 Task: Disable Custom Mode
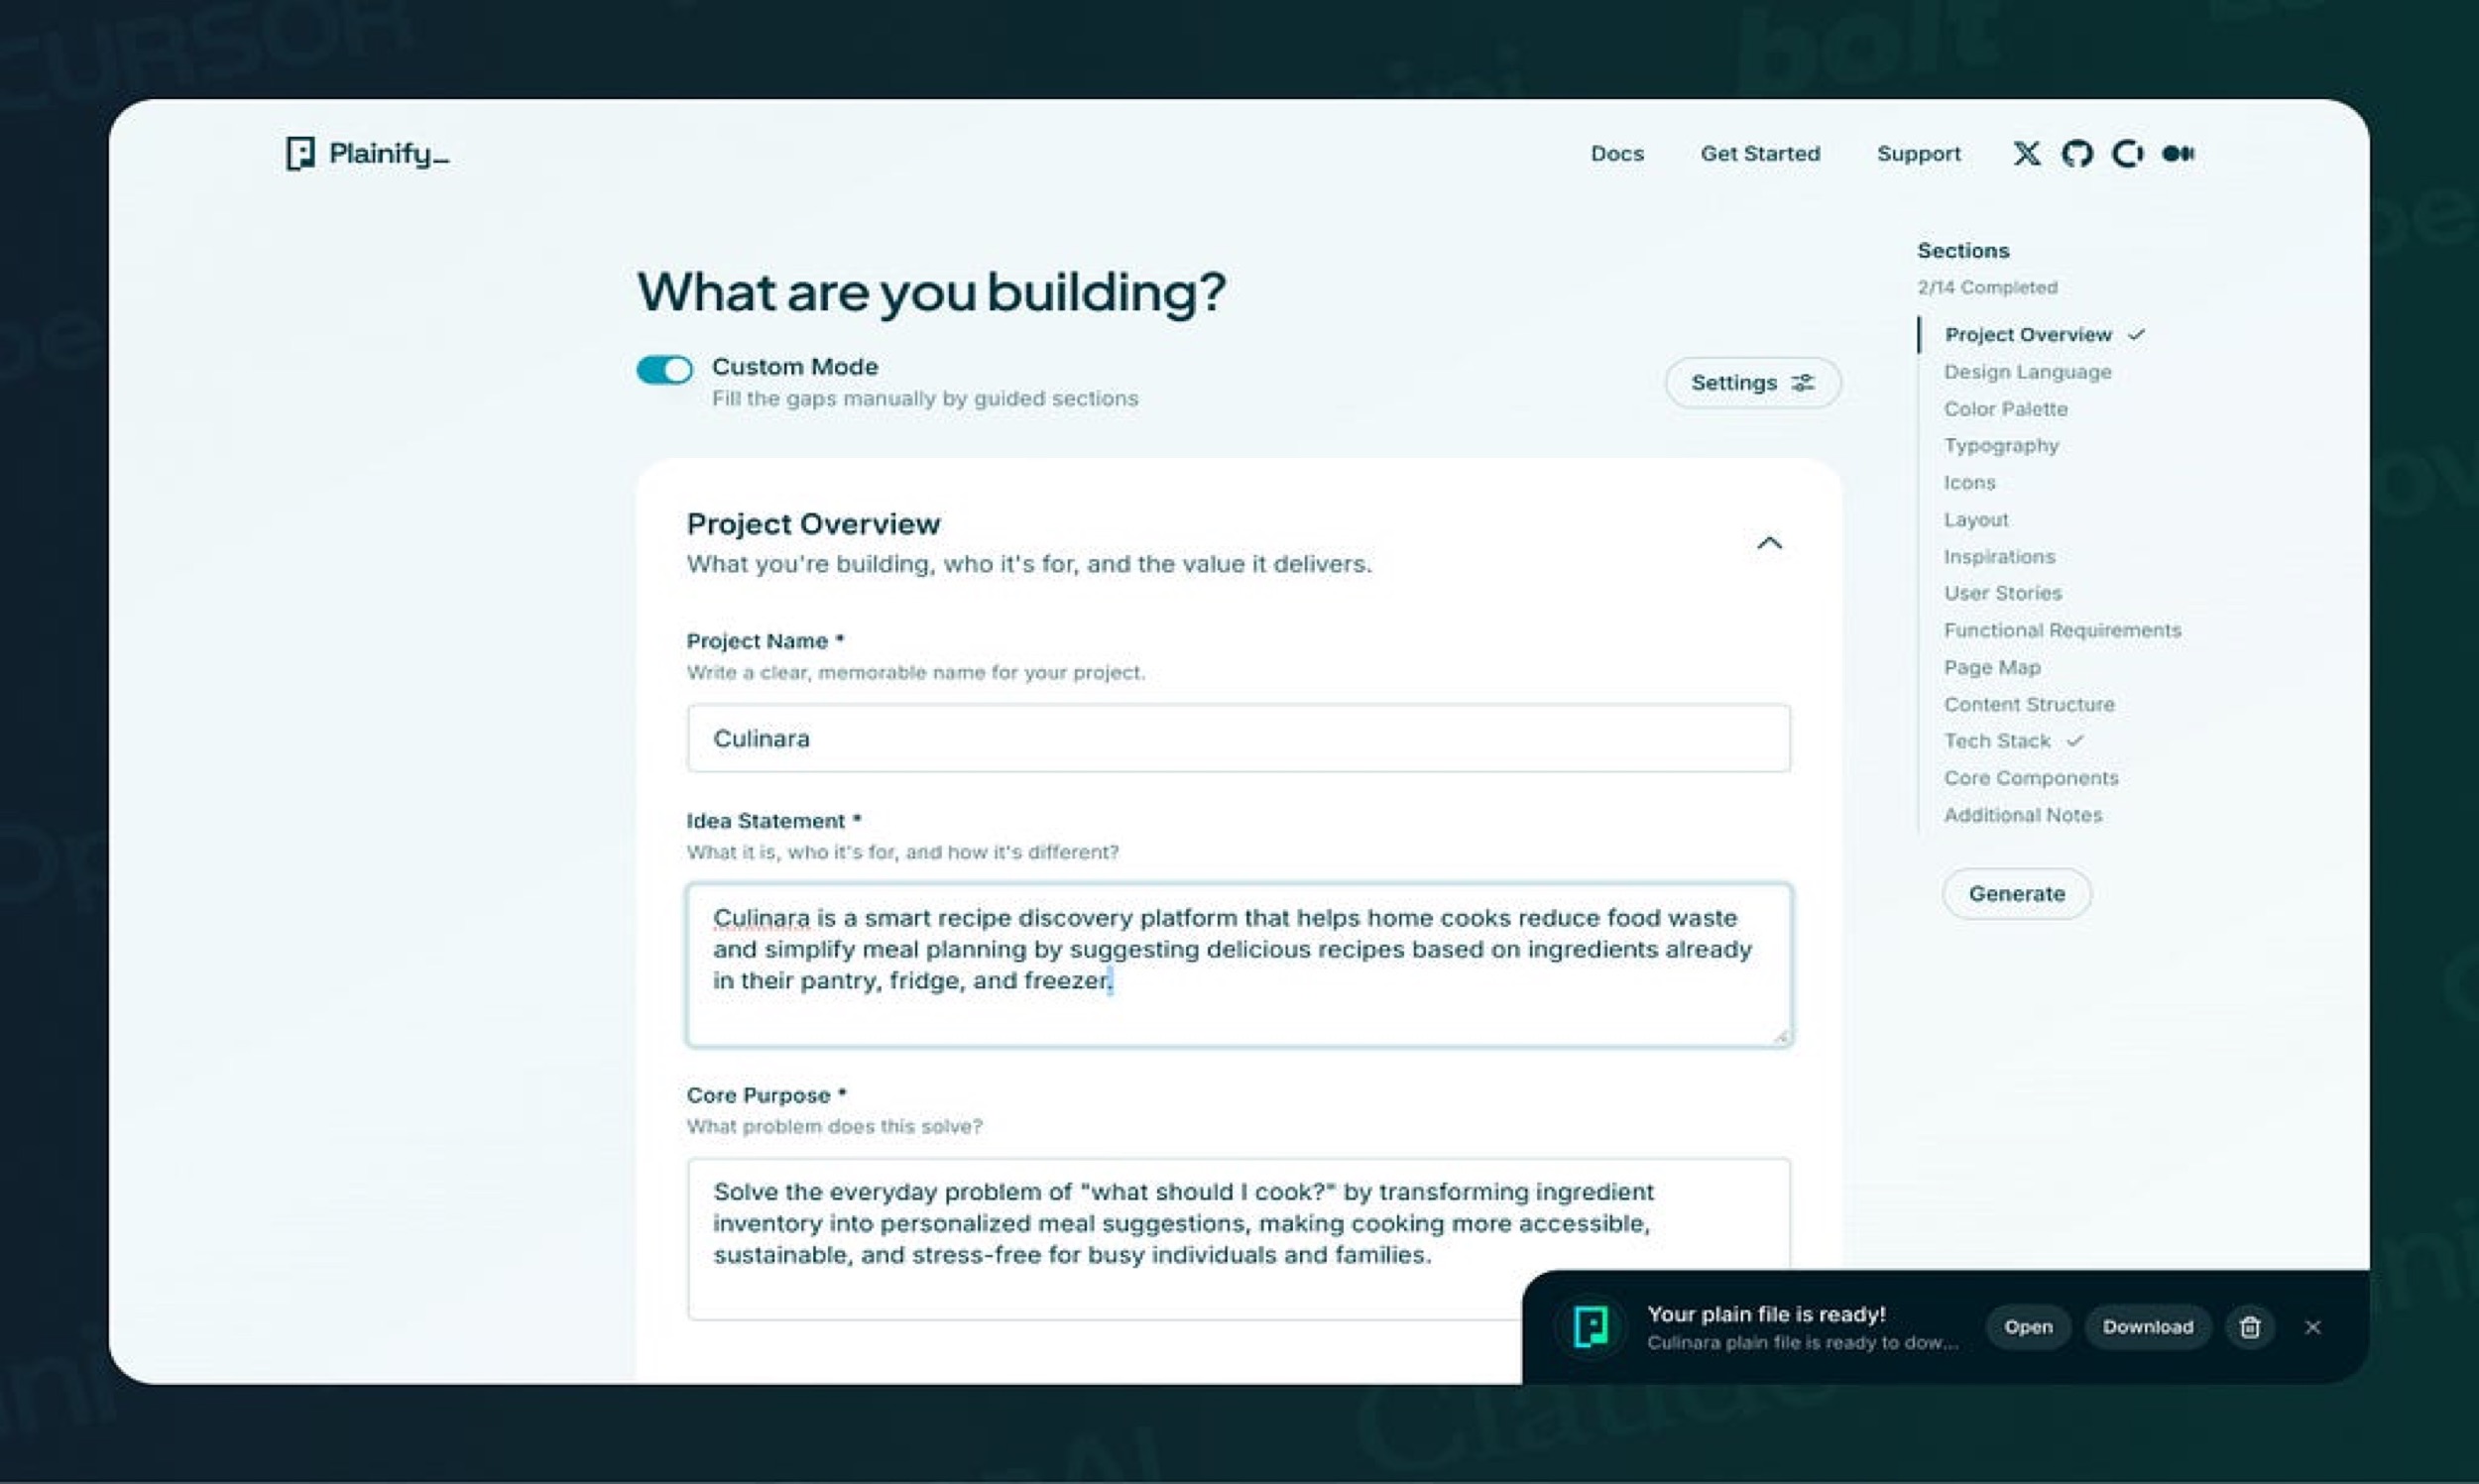point(664,369)
